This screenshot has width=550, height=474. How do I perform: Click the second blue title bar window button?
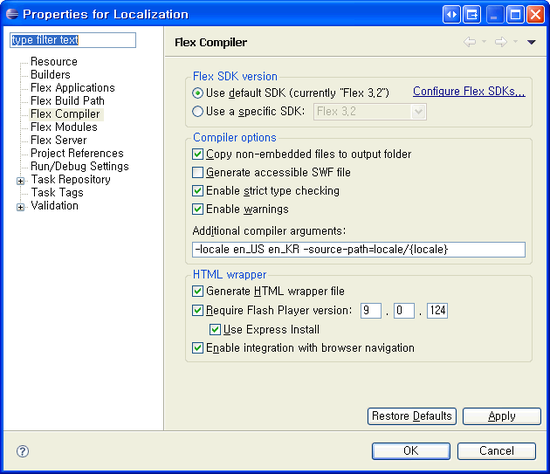(x=472, y=15)
